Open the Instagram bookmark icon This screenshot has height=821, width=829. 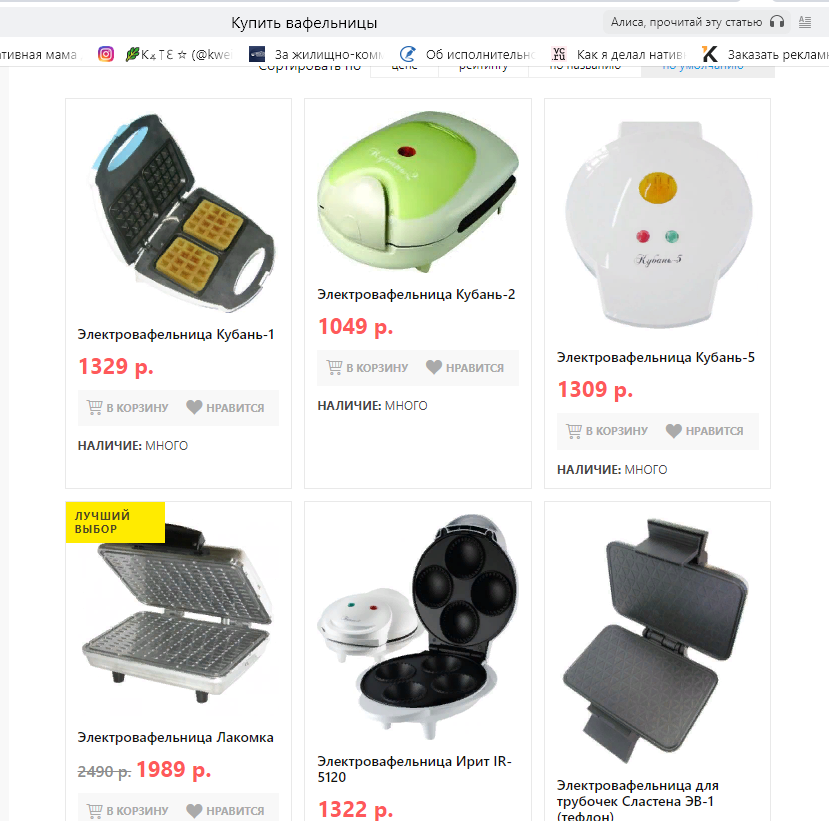pos(106,54)
